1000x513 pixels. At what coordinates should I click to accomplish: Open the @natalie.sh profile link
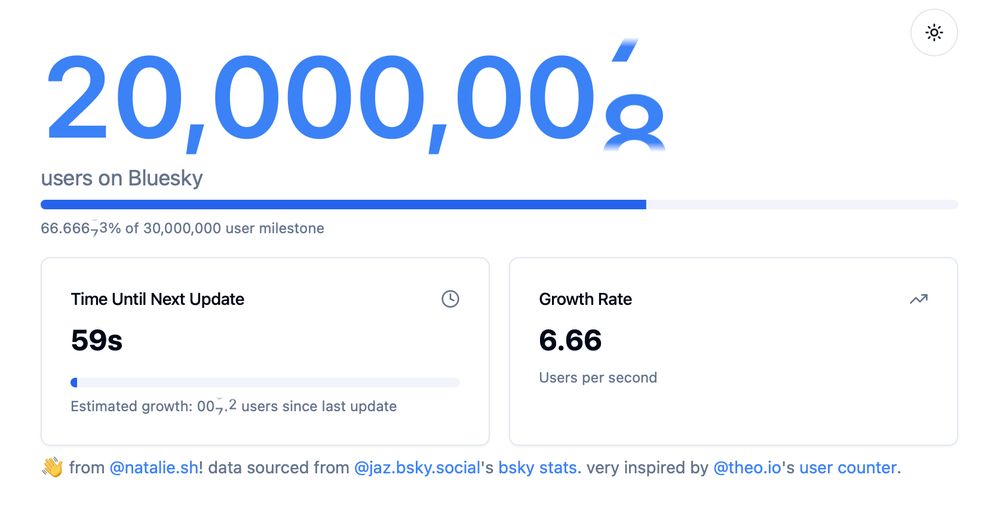coord(154,468)
